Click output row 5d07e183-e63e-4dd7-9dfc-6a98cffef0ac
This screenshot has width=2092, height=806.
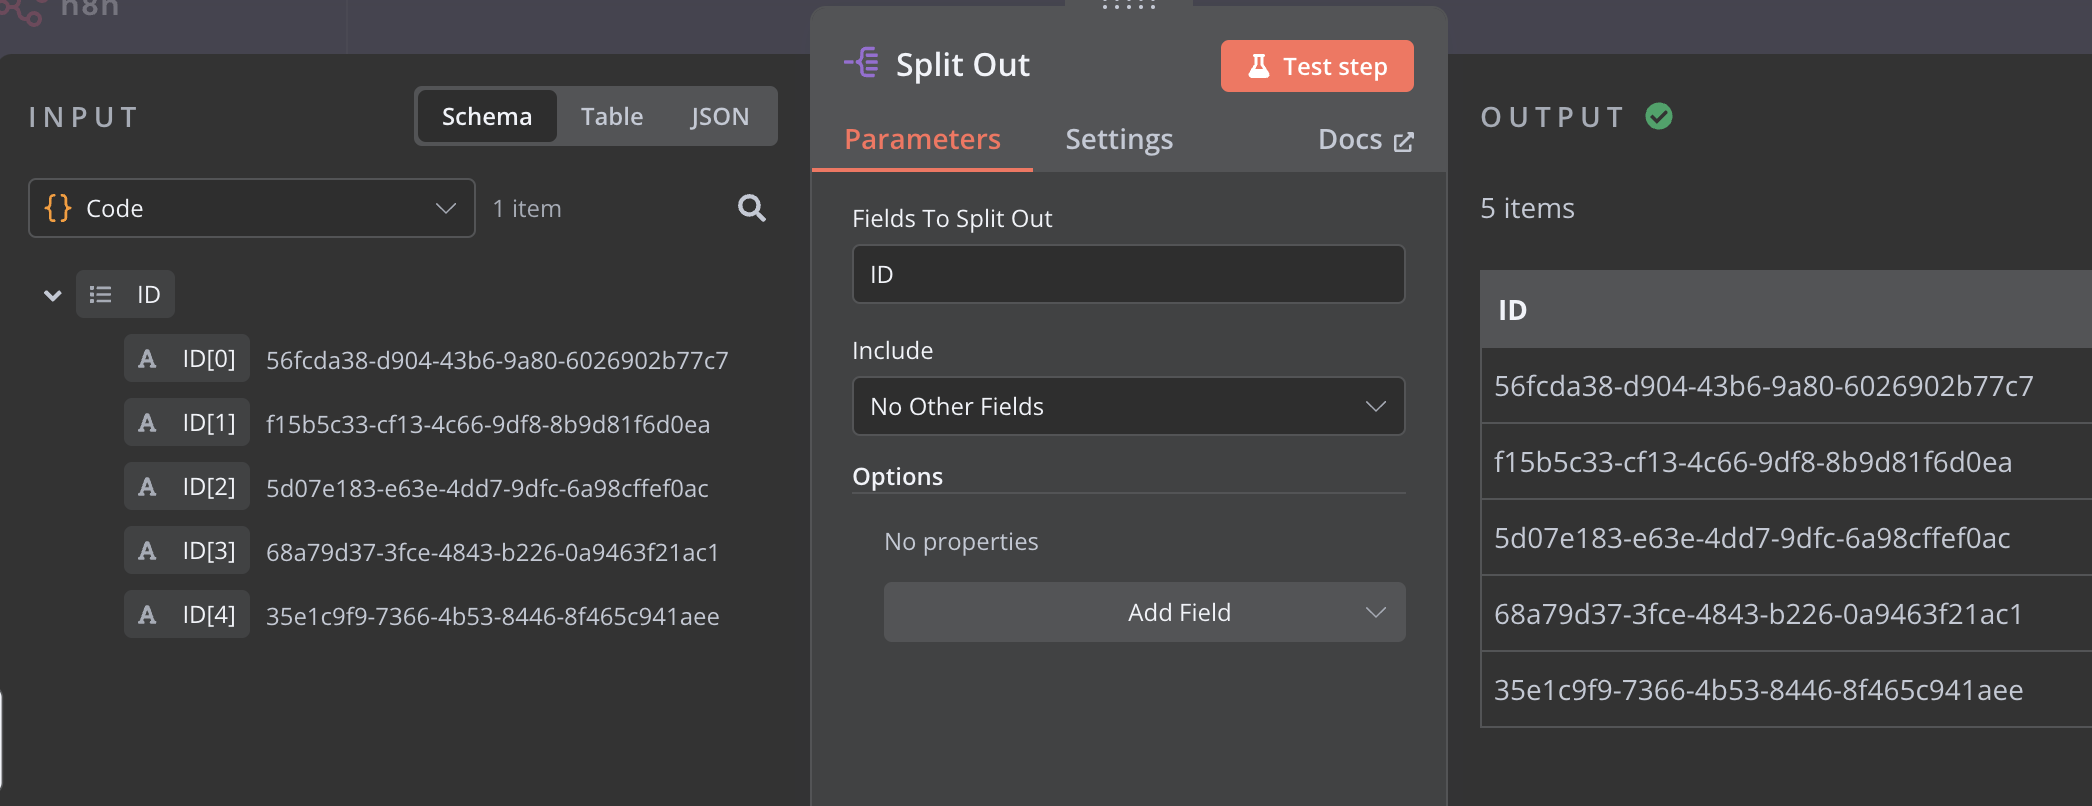(x=1786, y=538)
